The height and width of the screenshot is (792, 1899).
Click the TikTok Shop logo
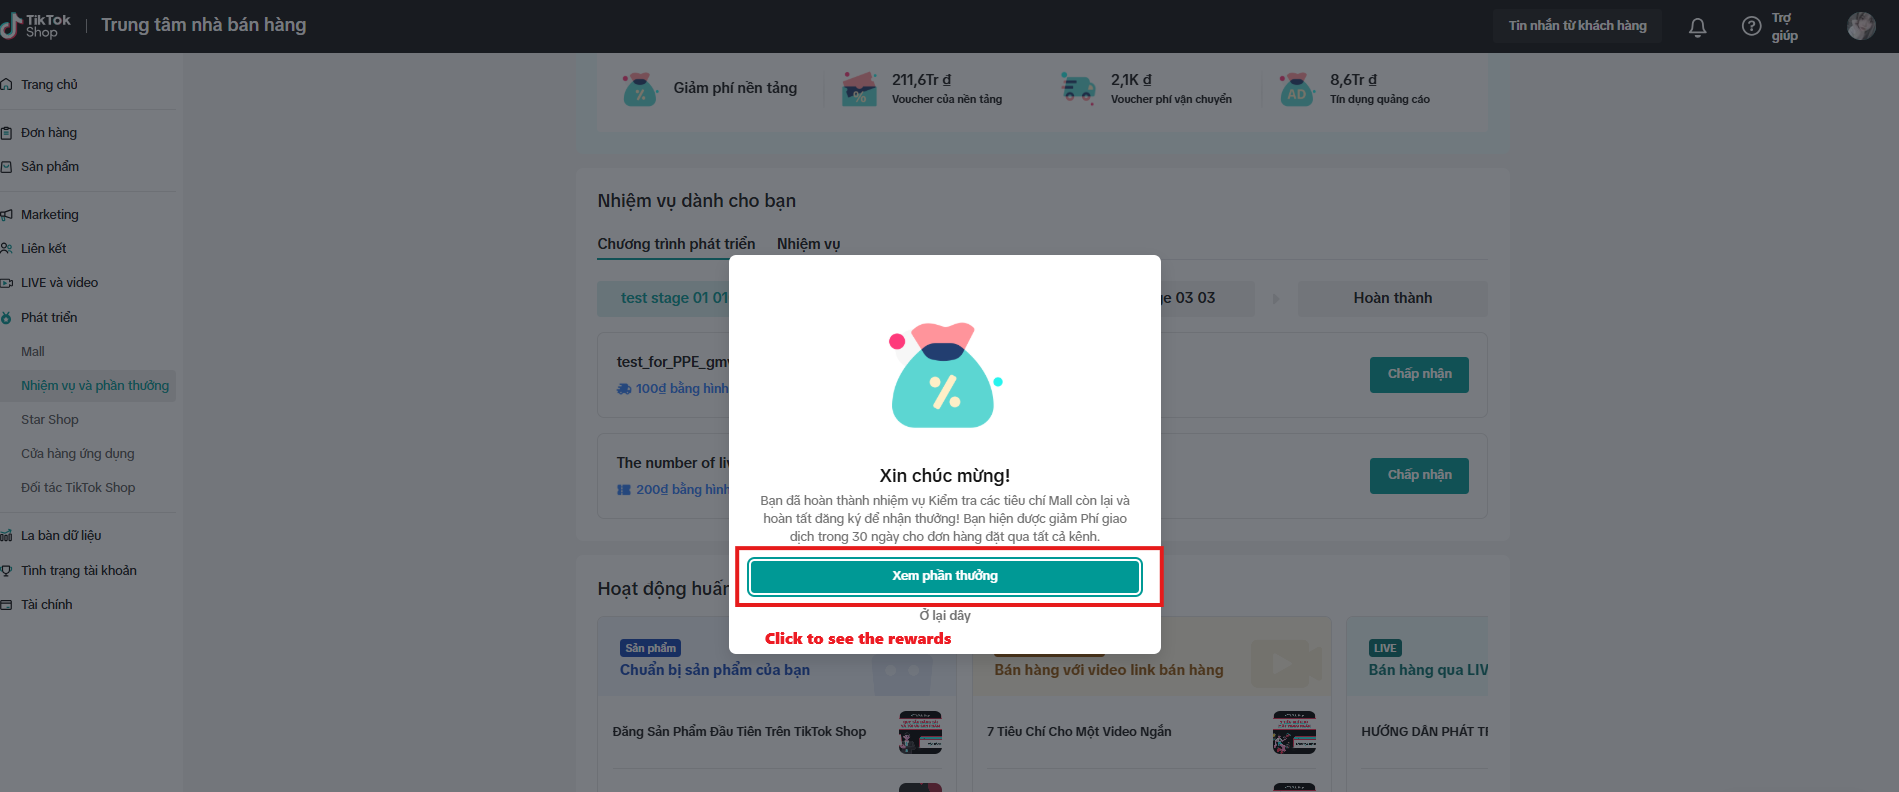(36, 26)
